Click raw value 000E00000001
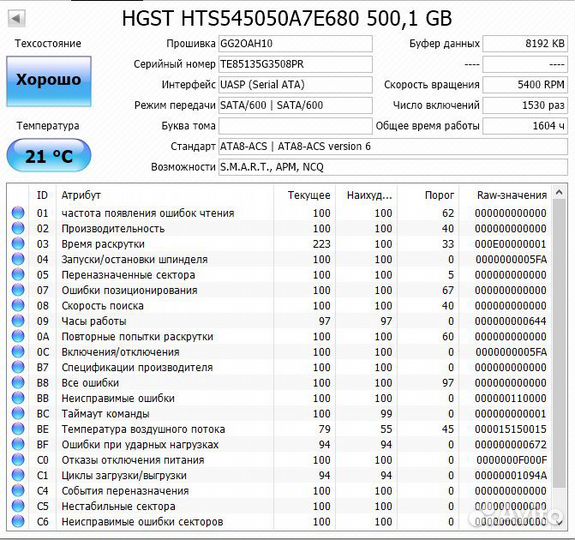575x540 pixels. click(510, 244)
